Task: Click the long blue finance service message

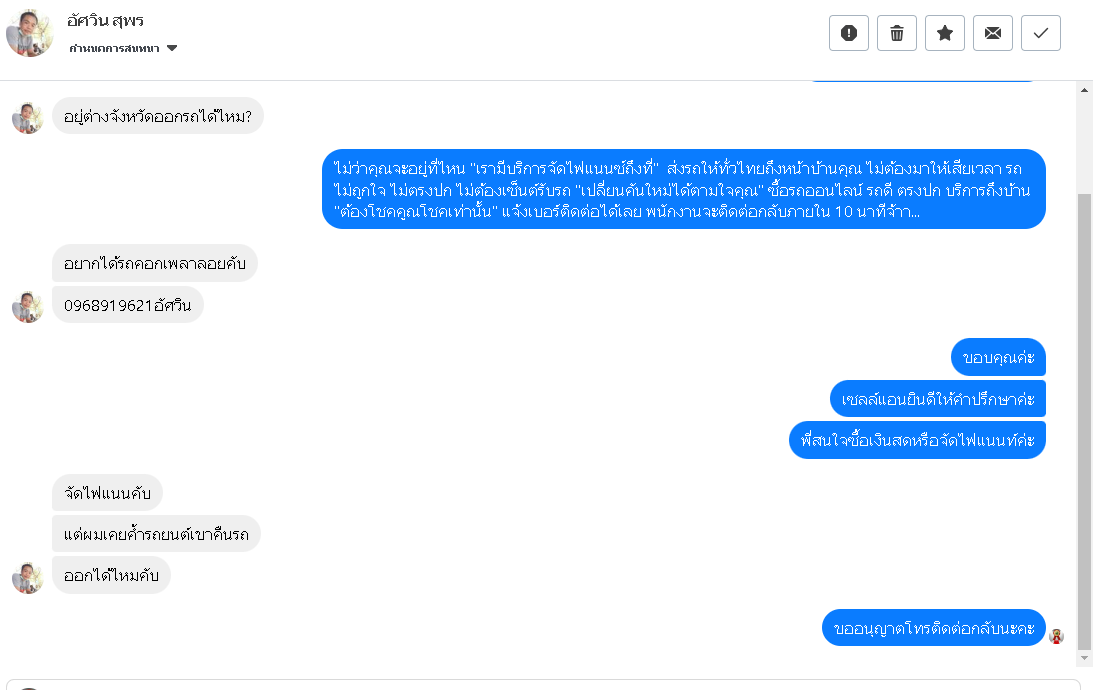Action: (x=684, y=189)
